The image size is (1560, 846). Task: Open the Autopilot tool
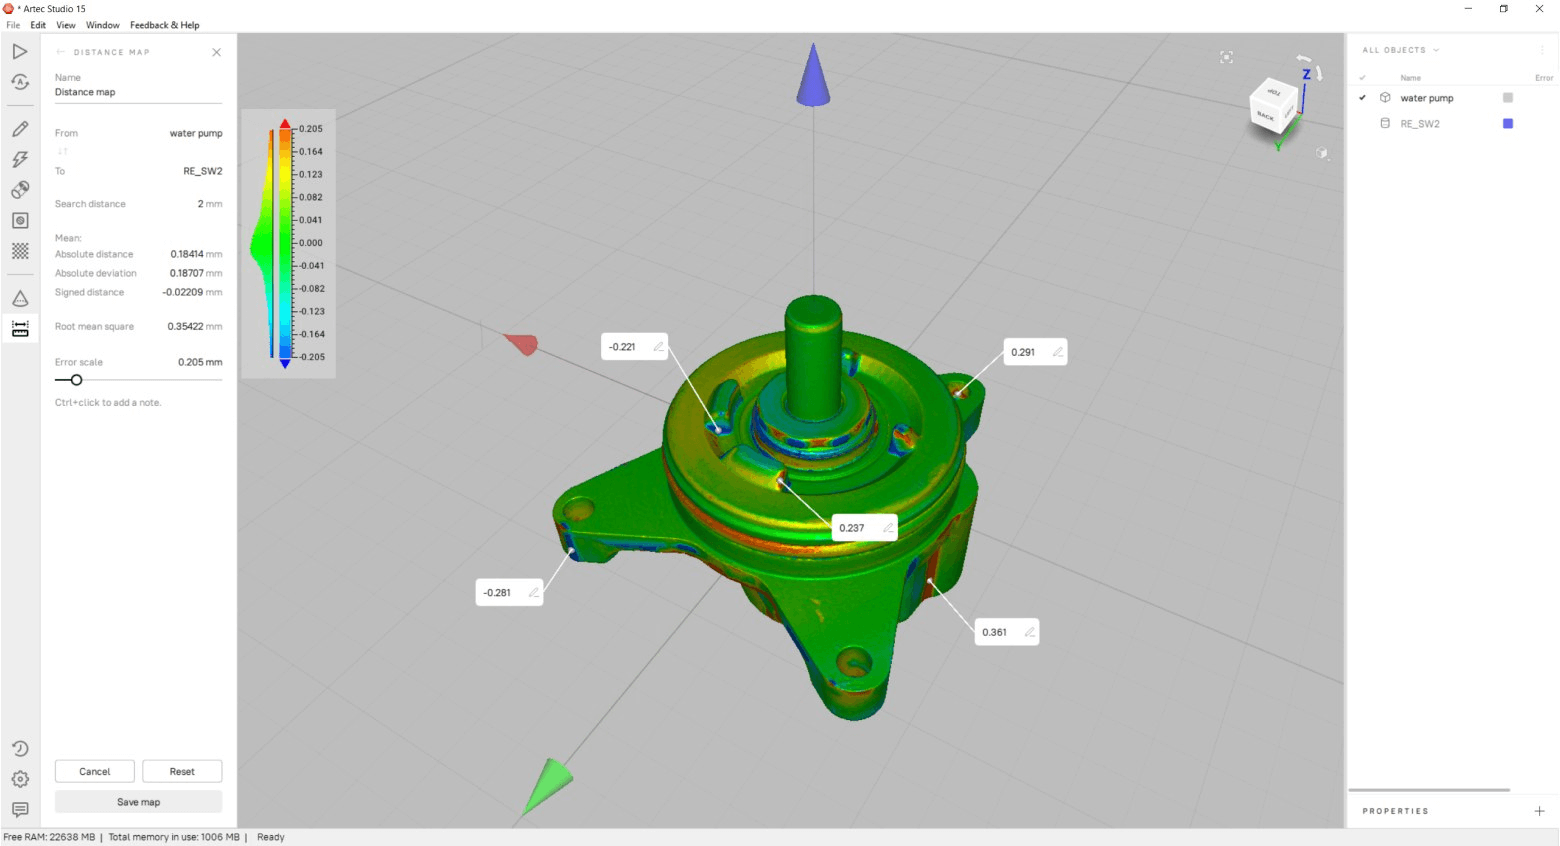click(x=19, y=83)
